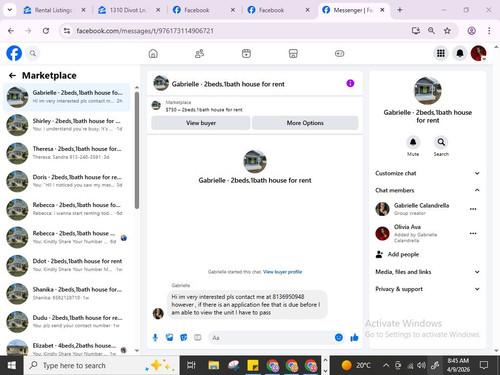Open Elizabet 4beds 2baths conversation

pyautogui.click(x=67, y=348)
